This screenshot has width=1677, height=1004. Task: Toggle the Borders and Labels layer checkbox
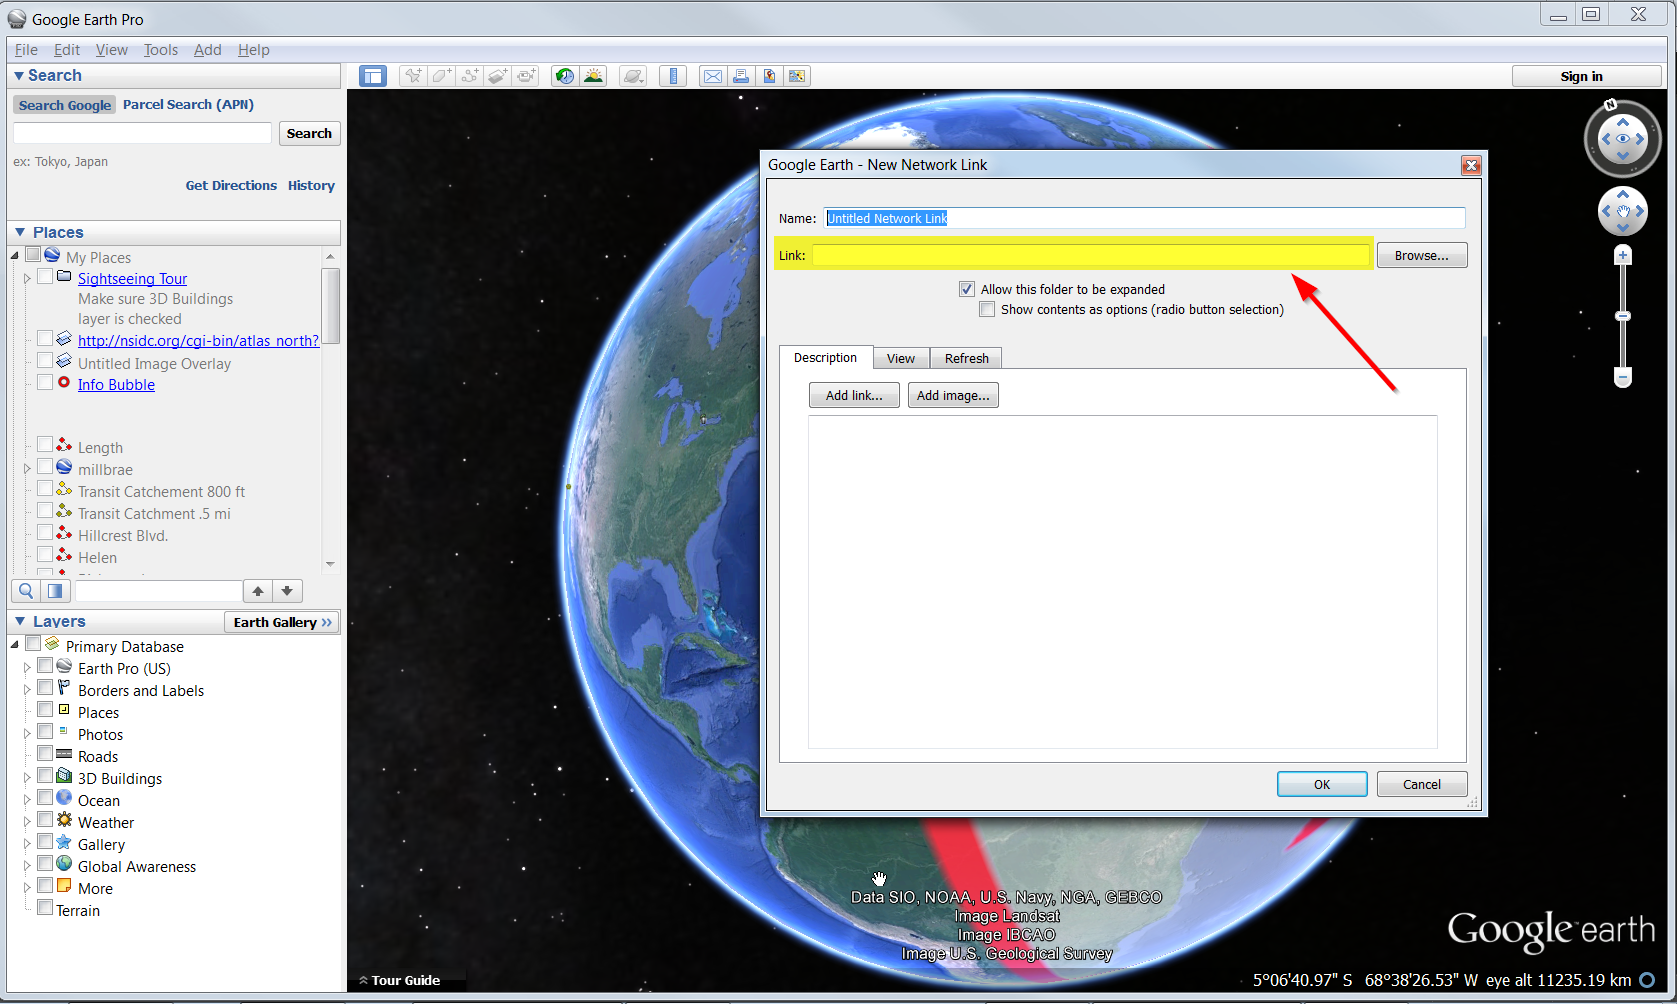tap(45, 688)
